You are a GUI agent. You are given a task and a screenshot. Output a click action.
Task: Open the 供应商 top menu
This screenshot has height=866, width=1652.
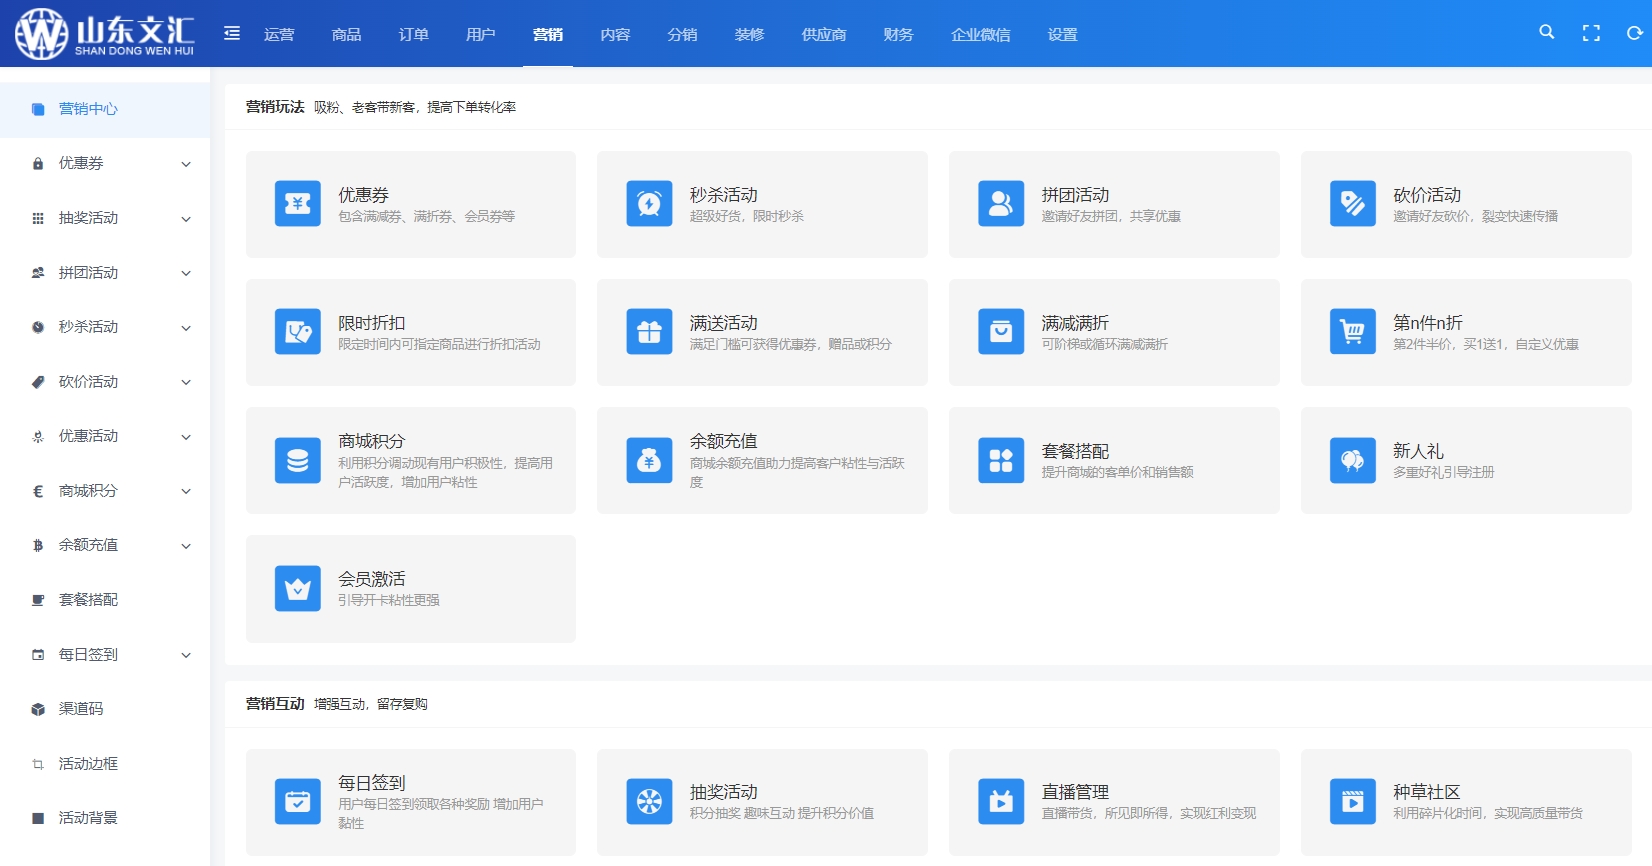point(824,34)
